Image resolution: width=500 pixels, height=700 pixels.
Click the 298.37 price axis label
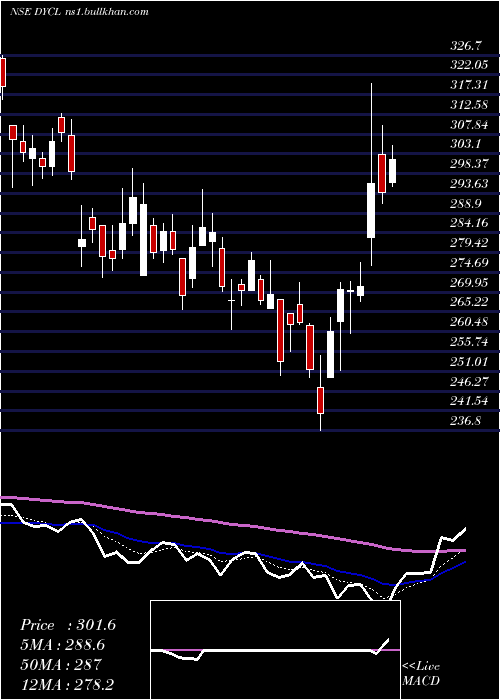[x=469, y=164]
